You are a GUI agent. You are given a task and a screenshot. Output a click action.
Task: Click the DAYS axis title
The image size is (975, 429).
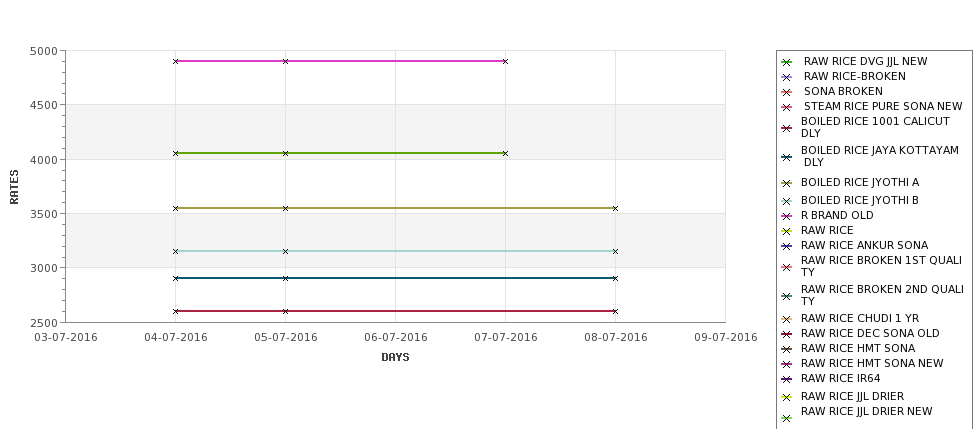coord(395,357)
